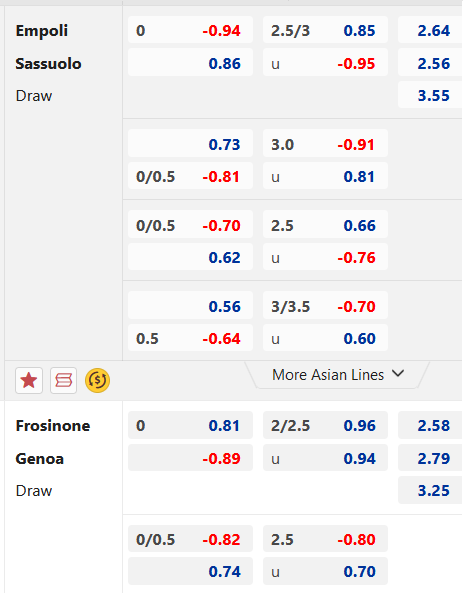Open the Genoa team name
This screenshot has width=463, height=593.
[40, 459]
